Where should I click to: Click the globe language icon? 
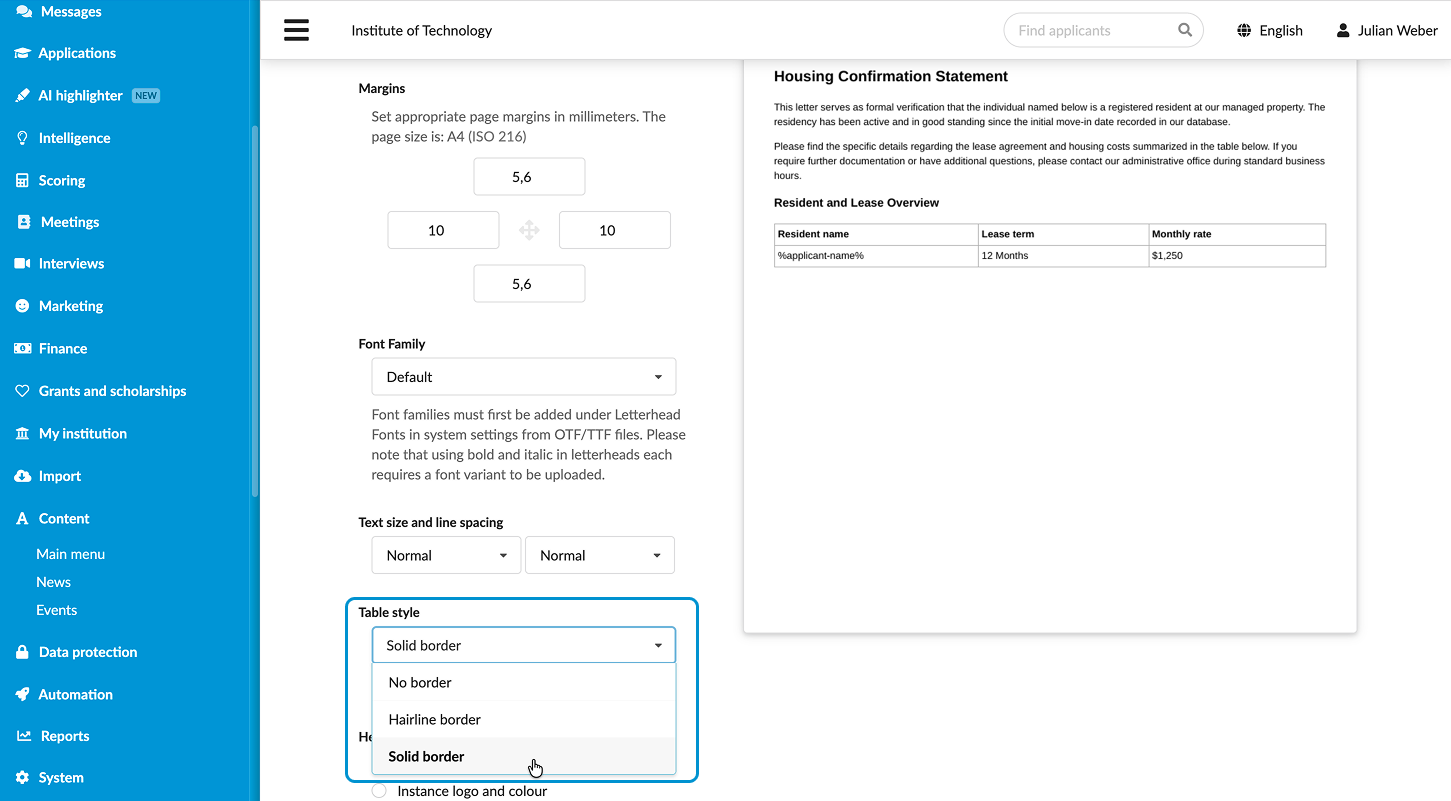click(1244, 30)
